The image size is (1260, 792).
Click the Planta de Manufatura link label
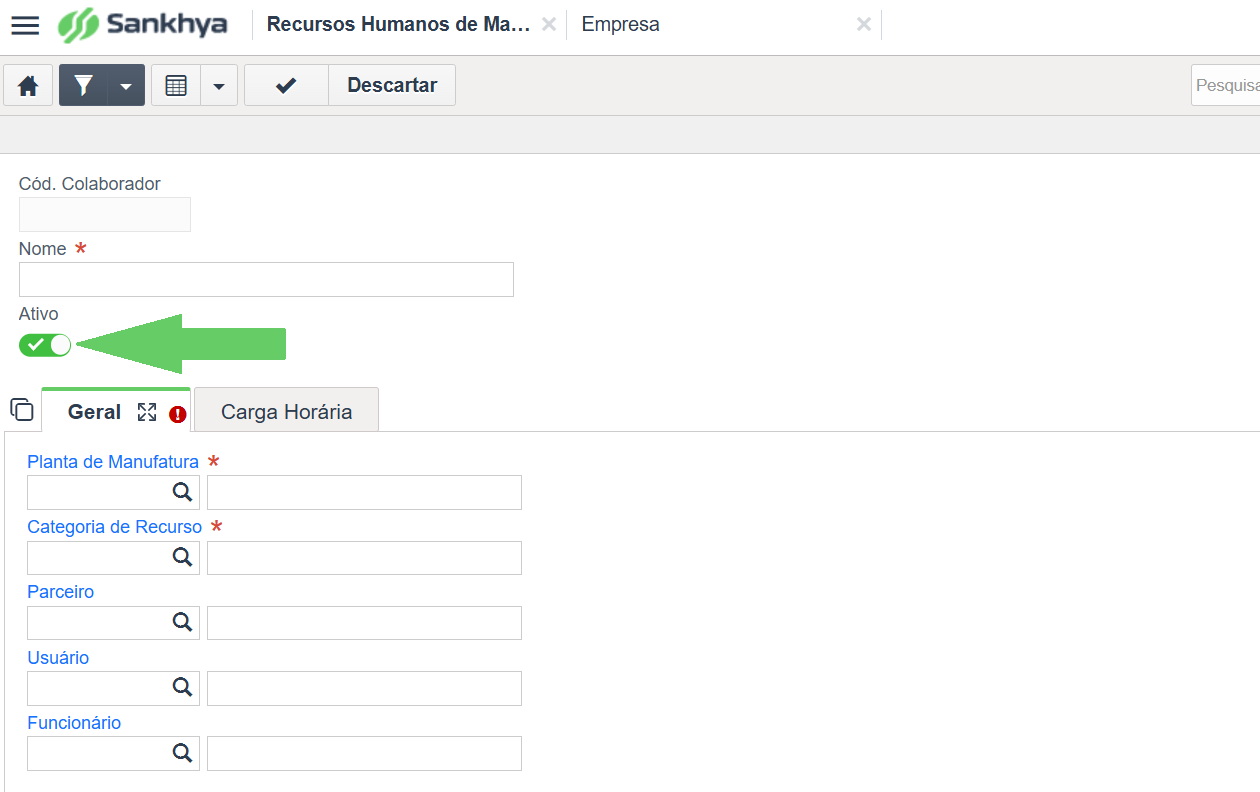point(113,462)
